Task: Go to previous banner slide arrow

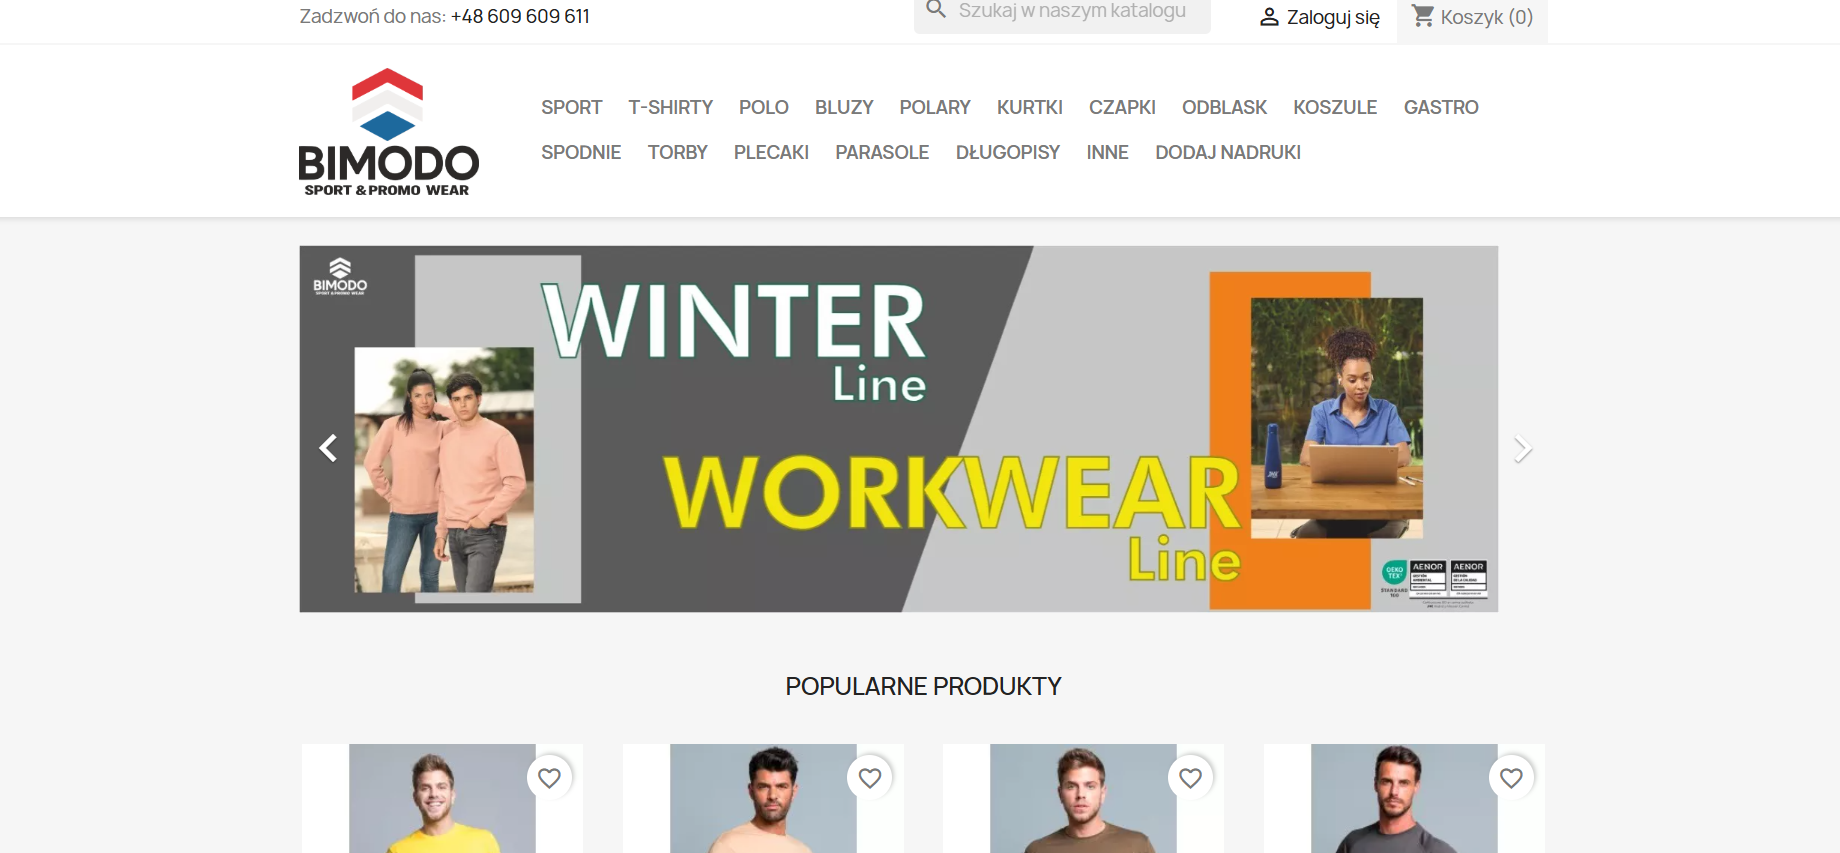Action: [x=328, y=448]
